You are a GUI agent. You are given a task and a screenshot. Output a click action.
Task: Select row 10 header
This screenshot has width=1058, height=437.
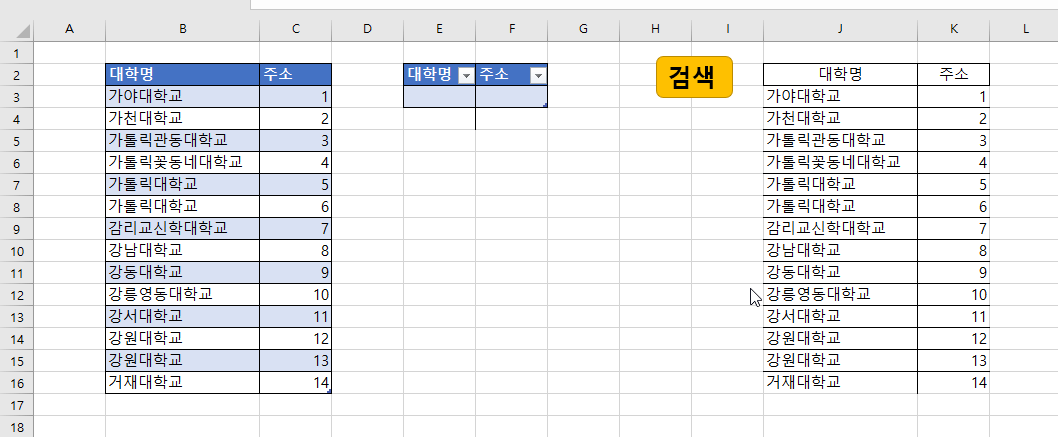click(16, 251)
